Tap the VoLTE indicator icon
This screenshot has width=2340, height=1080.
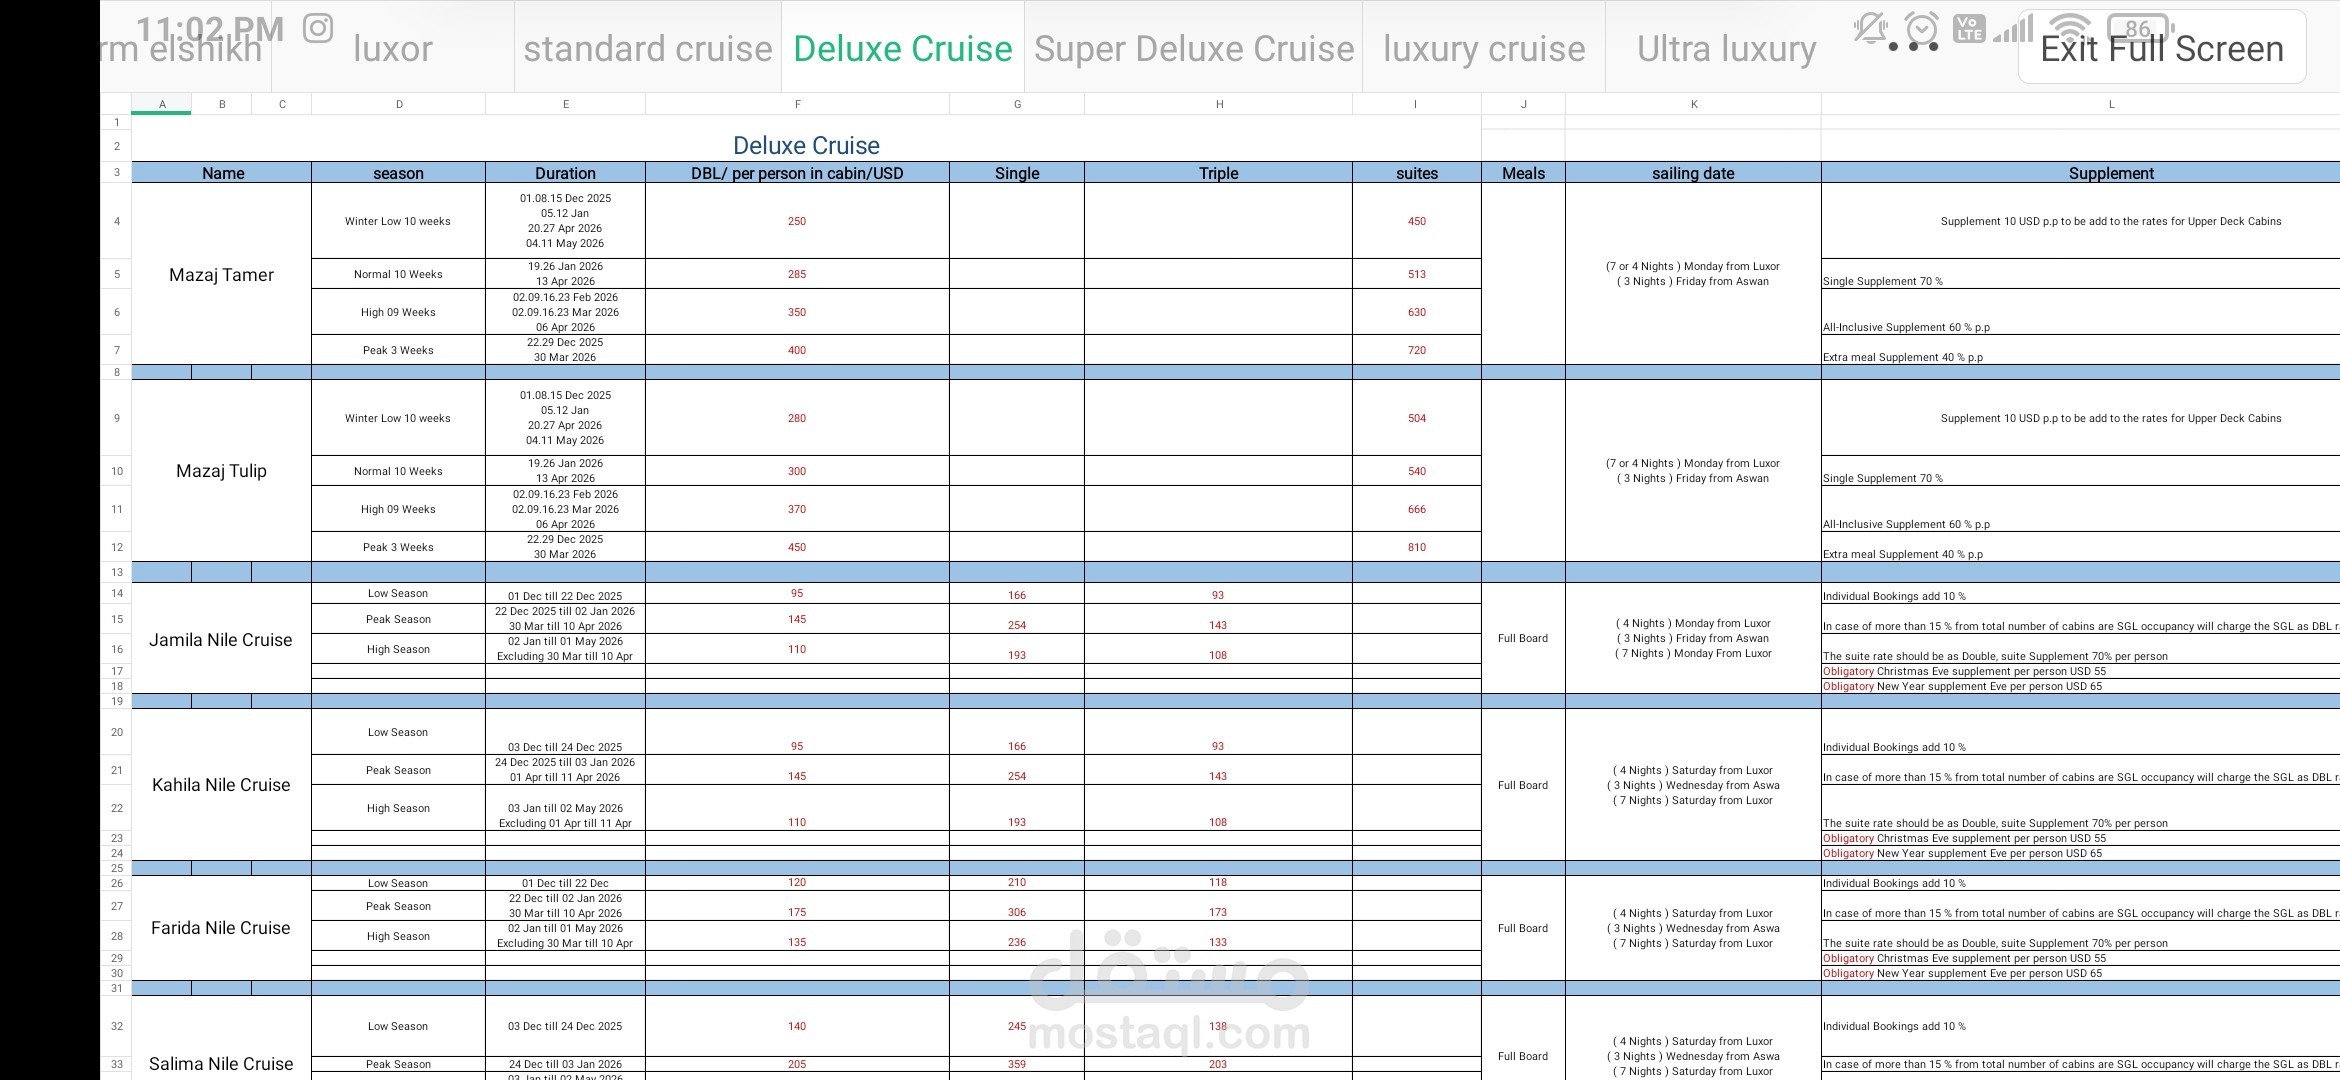coord(1968,30)
